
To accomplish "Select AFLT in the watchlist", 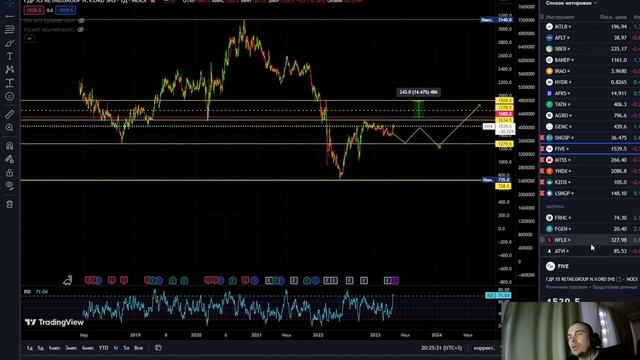I will pyautogui.click(x=590, y=38).
